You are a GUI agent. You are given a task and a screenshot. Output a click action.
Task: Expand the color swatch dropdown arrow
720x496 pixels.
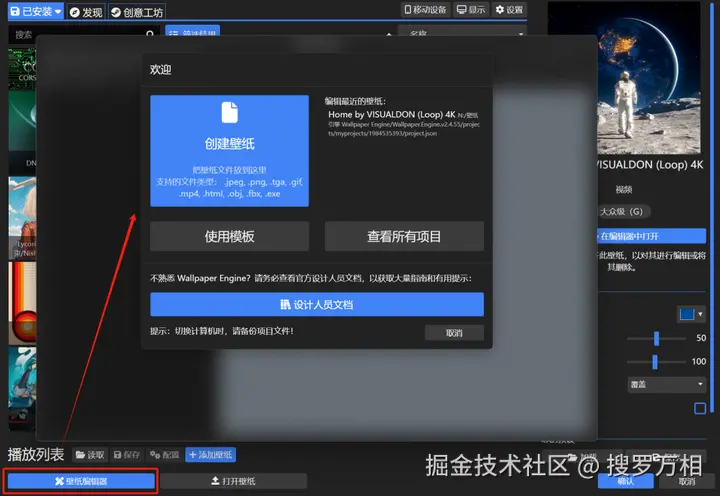[700, 314]
